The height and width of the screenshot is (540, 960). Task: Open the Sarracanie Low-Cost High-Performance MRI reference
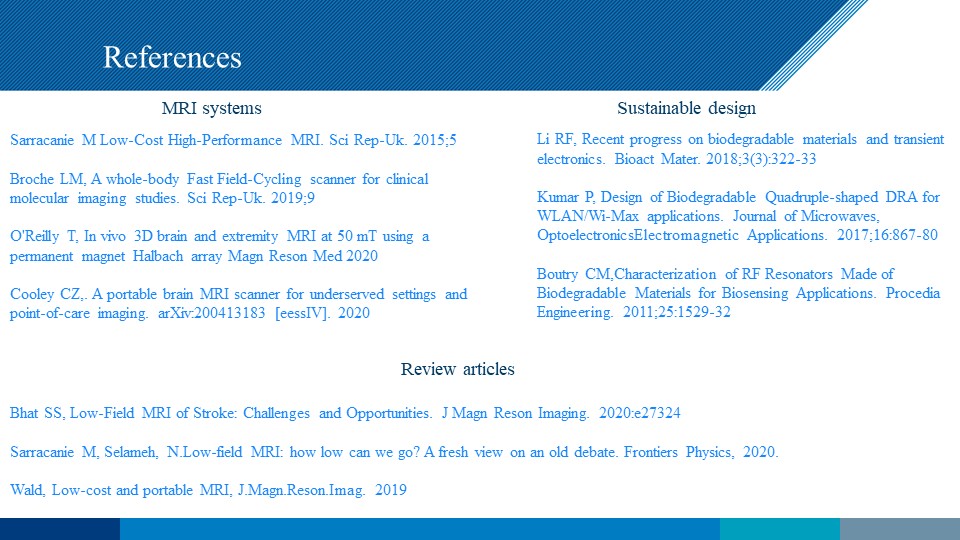pos(232,140)
